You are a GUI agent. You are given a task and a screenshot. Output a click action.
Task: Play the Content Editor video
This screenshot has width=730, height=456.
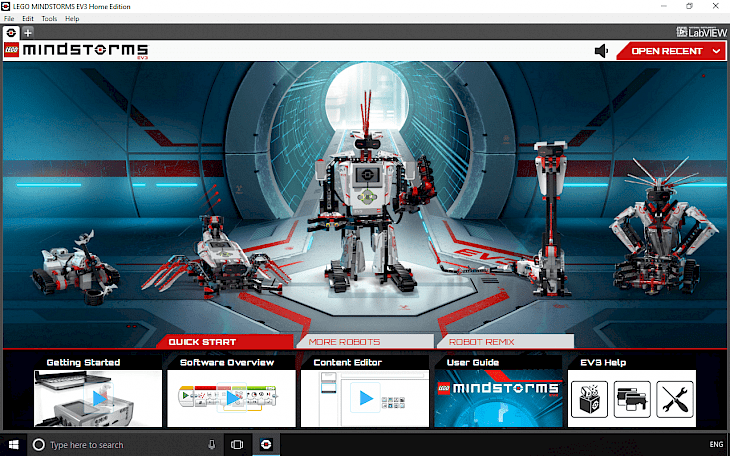365,399
